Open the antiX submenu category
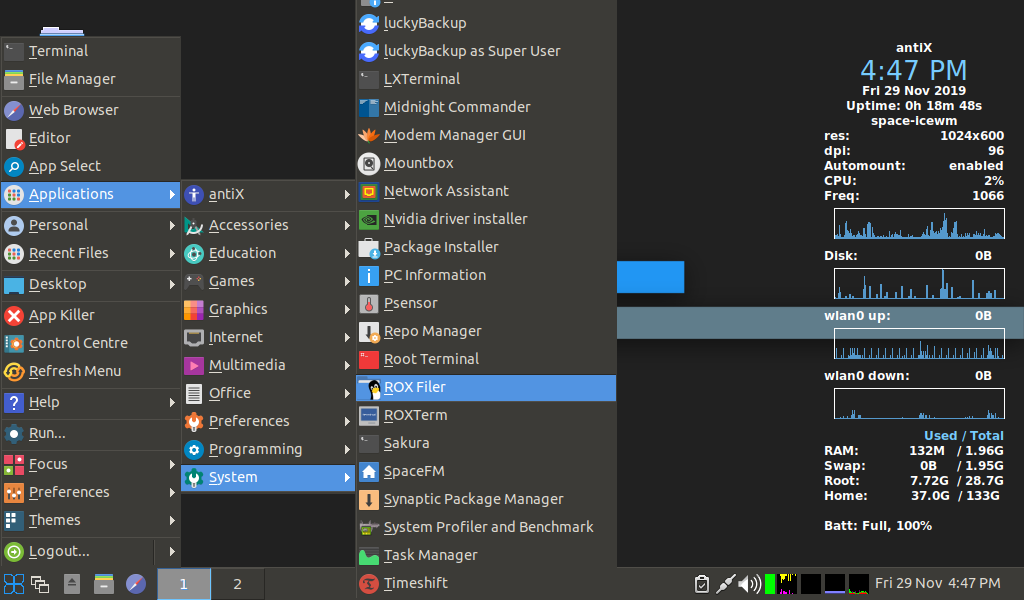The width and height of the screenshot is (1024, 600). pos(268,194)
